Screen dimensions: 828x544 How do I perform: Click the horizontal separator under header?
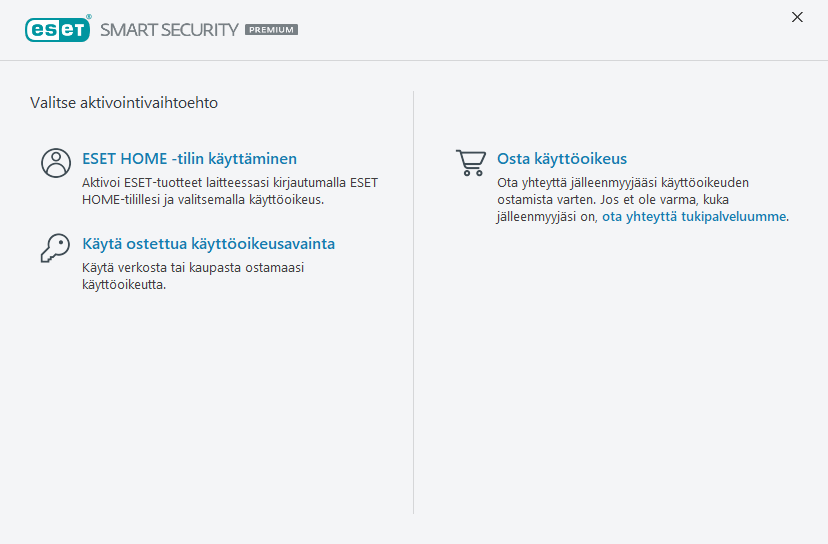[414, 60]
